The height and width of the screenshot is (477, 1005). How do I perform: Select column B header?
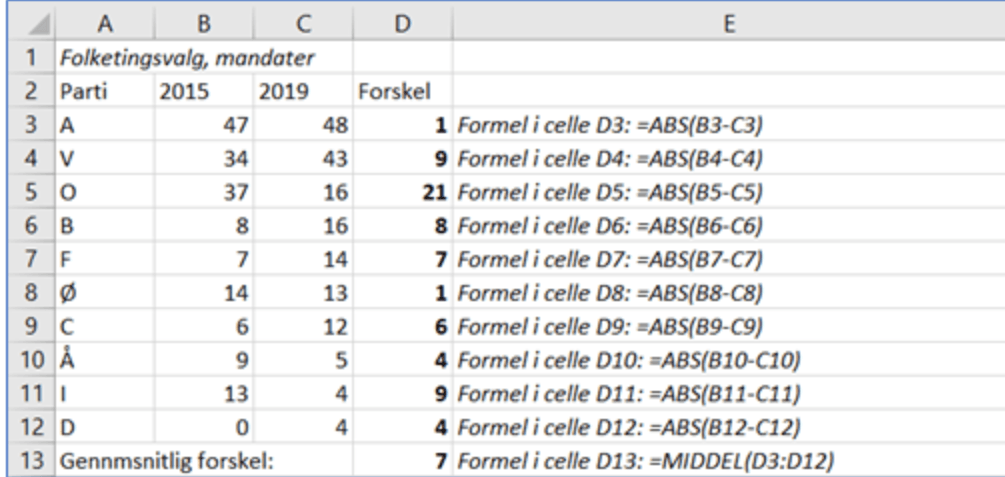pos(204,24)
